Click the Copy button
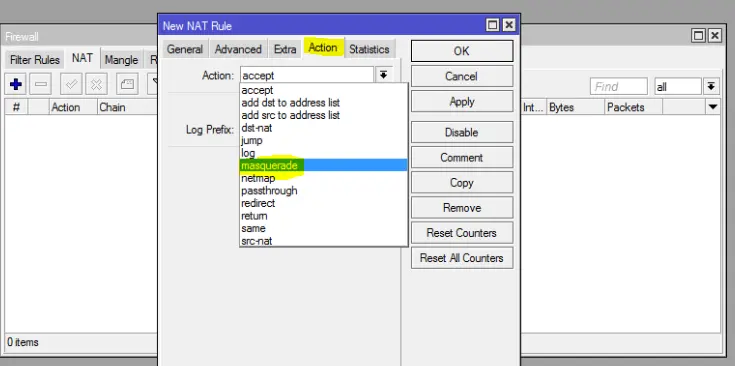Screen dimensions: 735x366 (462, 182)
